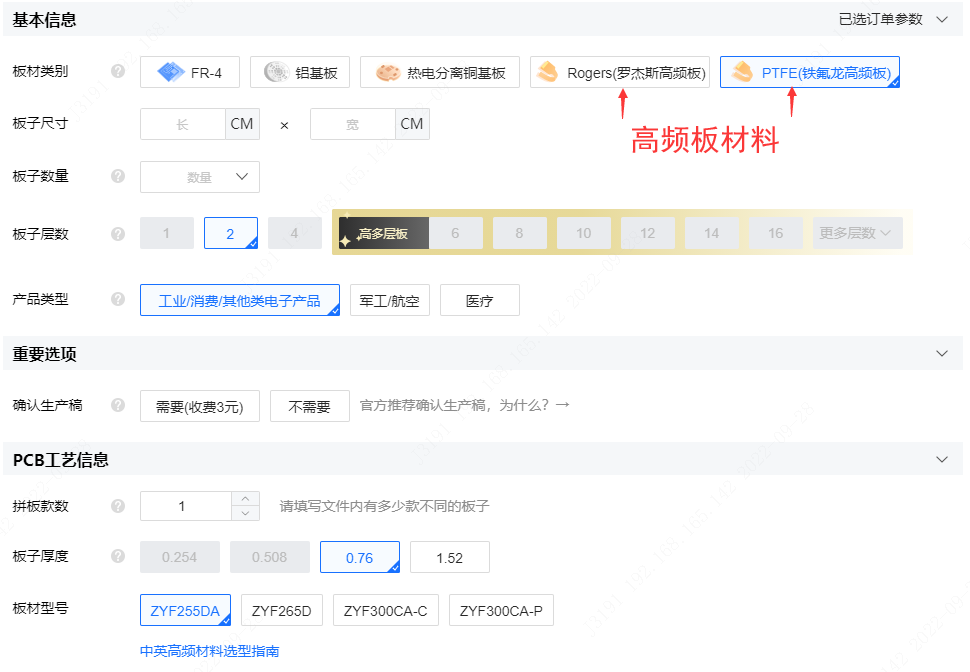Screen dimensions: 970x672
Task: Select 16 layer board
Action: click(x=776, y=233)
